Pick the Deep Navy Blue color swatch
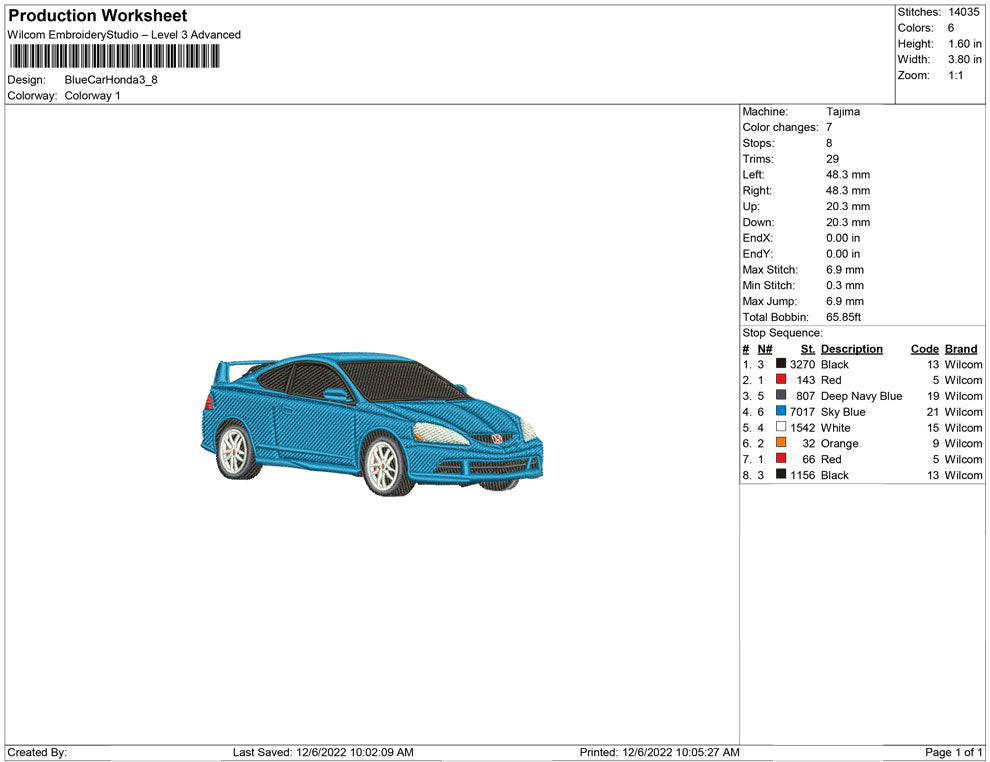The width and height of the screenshot is (990, 762). click(781, 396)
